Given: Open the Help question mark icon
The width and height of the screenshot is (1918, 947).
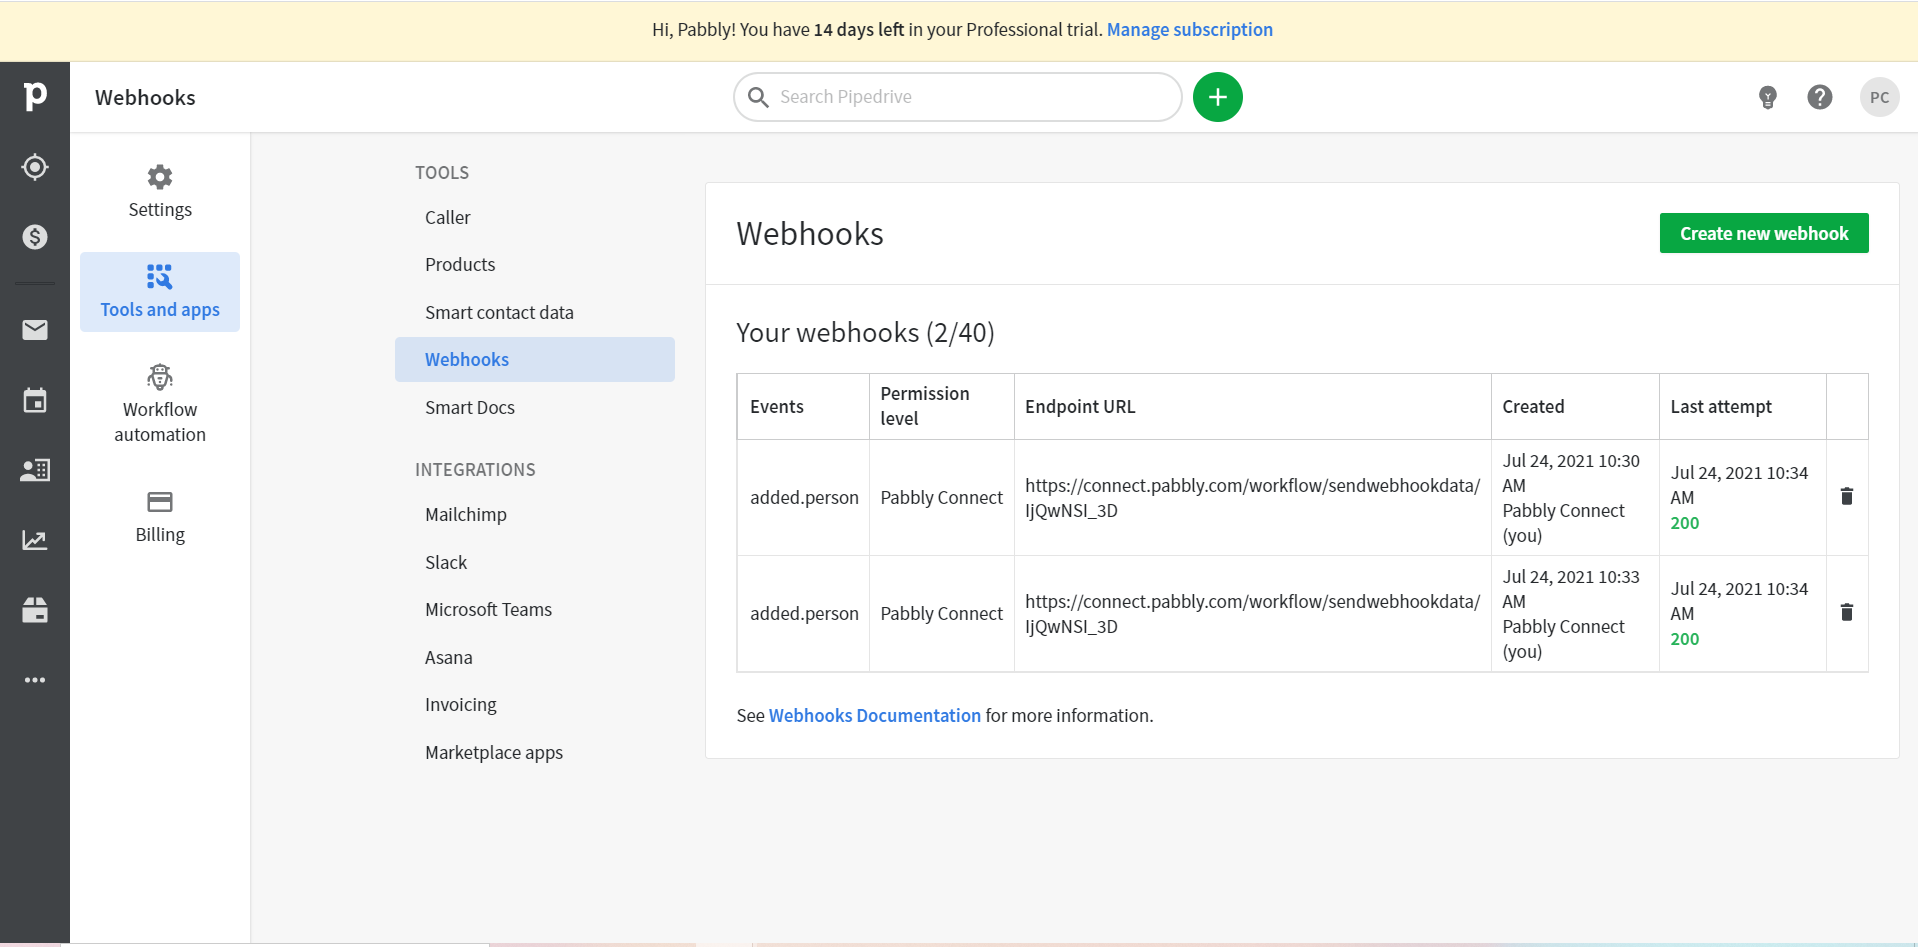Looking at the screenshot, I should (1820, 97).
